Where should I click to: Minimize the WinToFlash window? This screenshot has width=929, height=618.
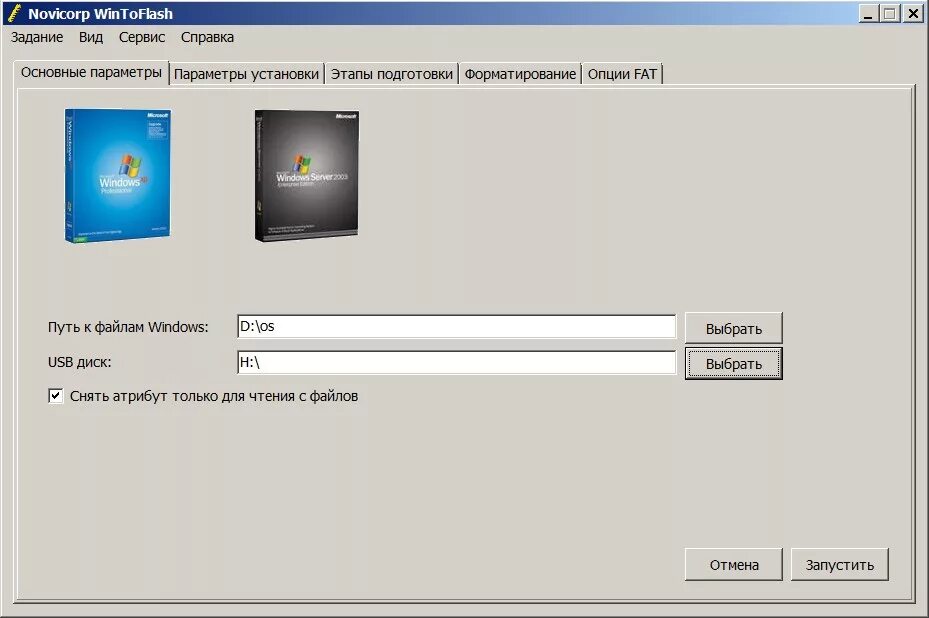pos(869,14)
